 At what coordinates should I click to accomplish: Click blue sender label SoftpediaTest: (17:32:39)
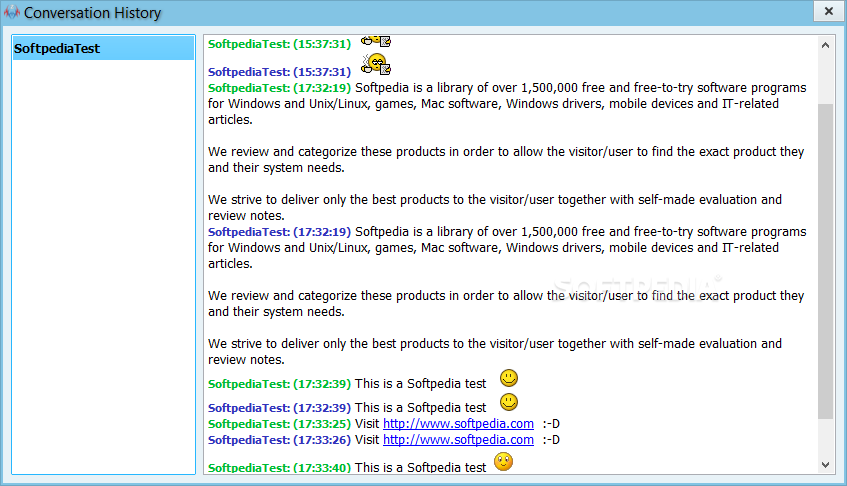click(x=279, y=408)
